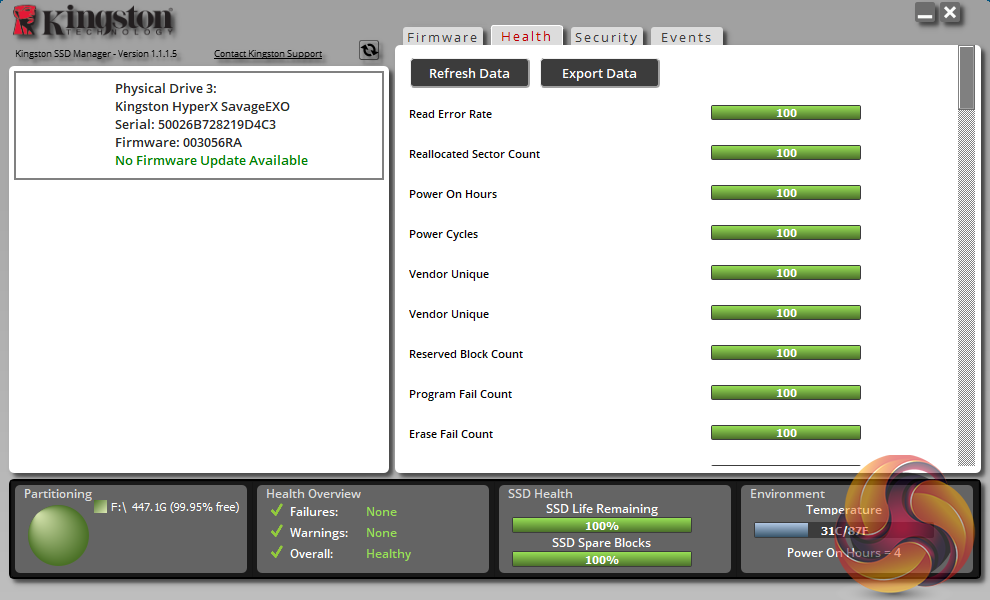Click the Program Fail Count bar
Image resolution: width=990 pixels, height=600 pixels.
(x=785, y=393)
